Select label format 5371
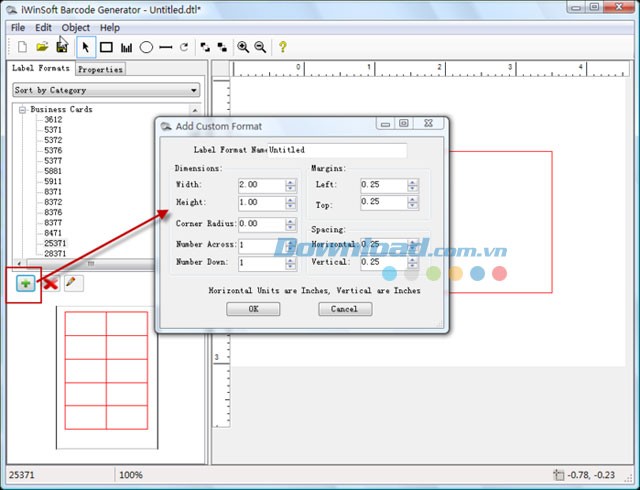This screenshot has height=490, width=640. pos(53,130)
